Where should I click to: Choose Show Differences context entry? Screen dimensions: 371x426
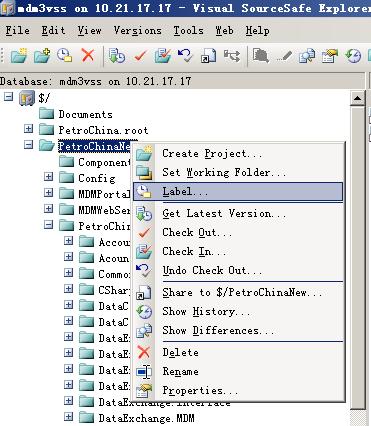pyautogui.click(x=238, y=331)
